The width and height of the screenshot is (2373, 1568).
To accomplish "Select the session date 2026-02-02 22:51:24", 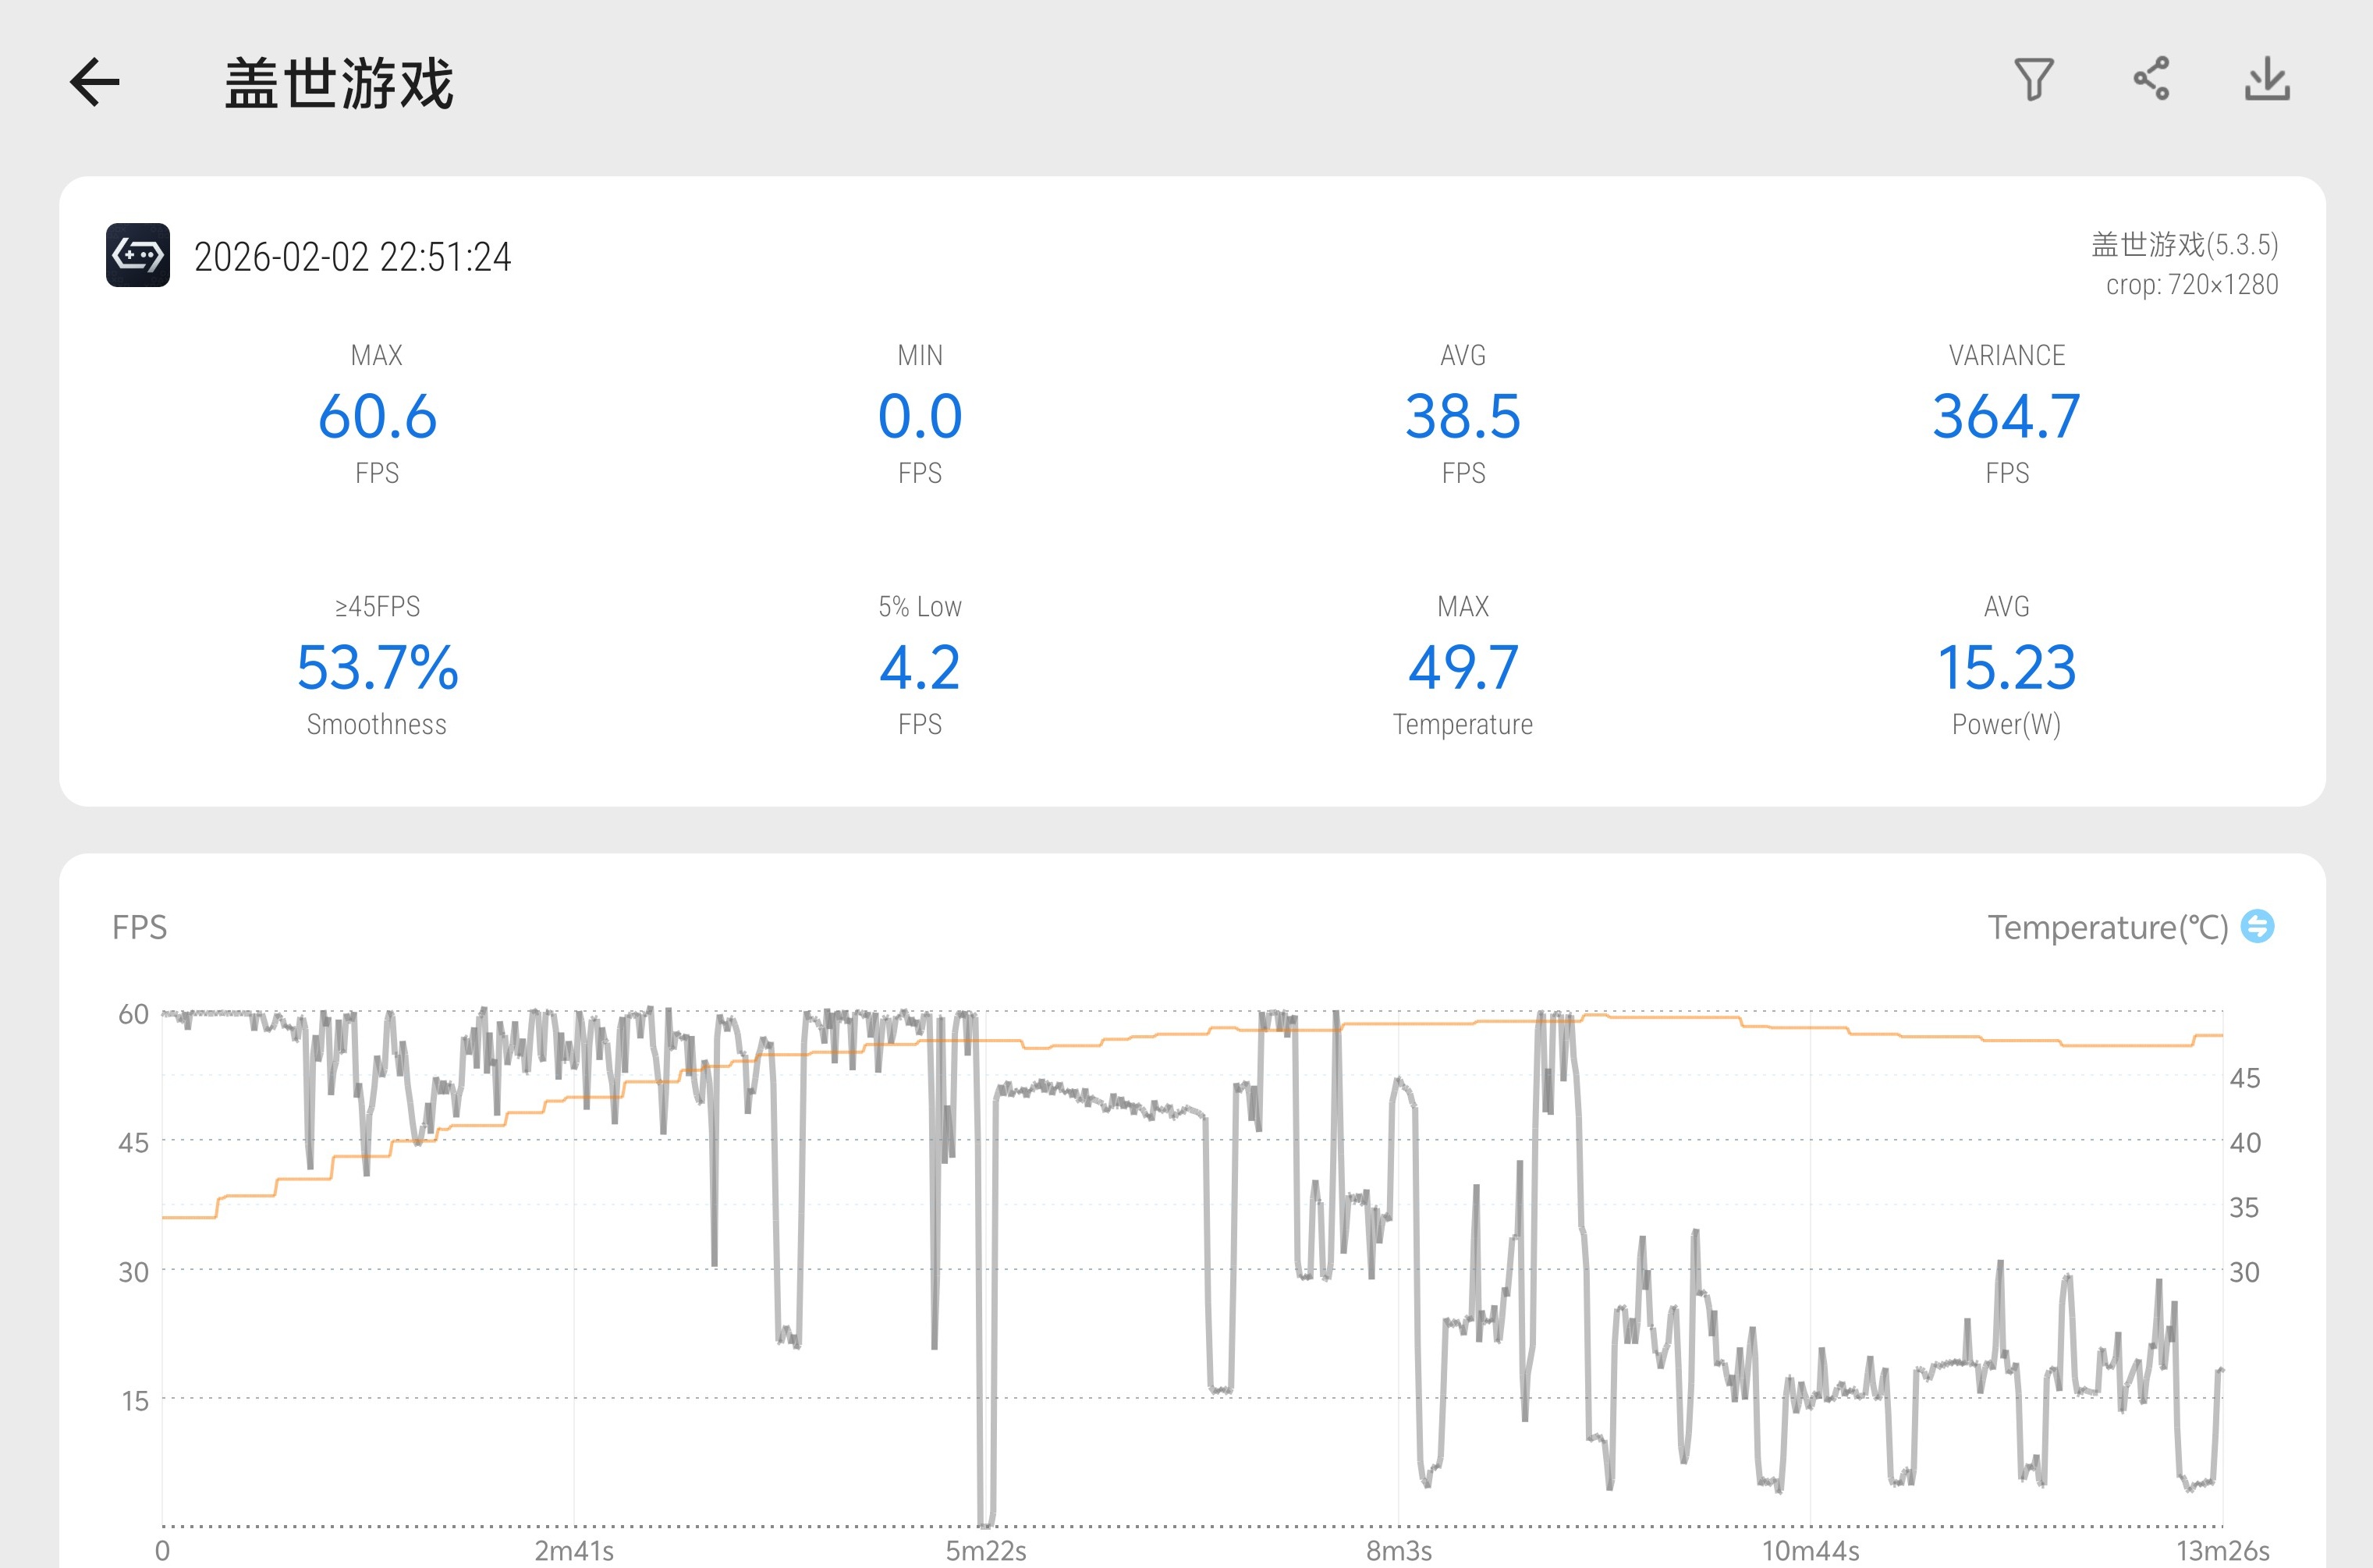I will pos(352,257).
